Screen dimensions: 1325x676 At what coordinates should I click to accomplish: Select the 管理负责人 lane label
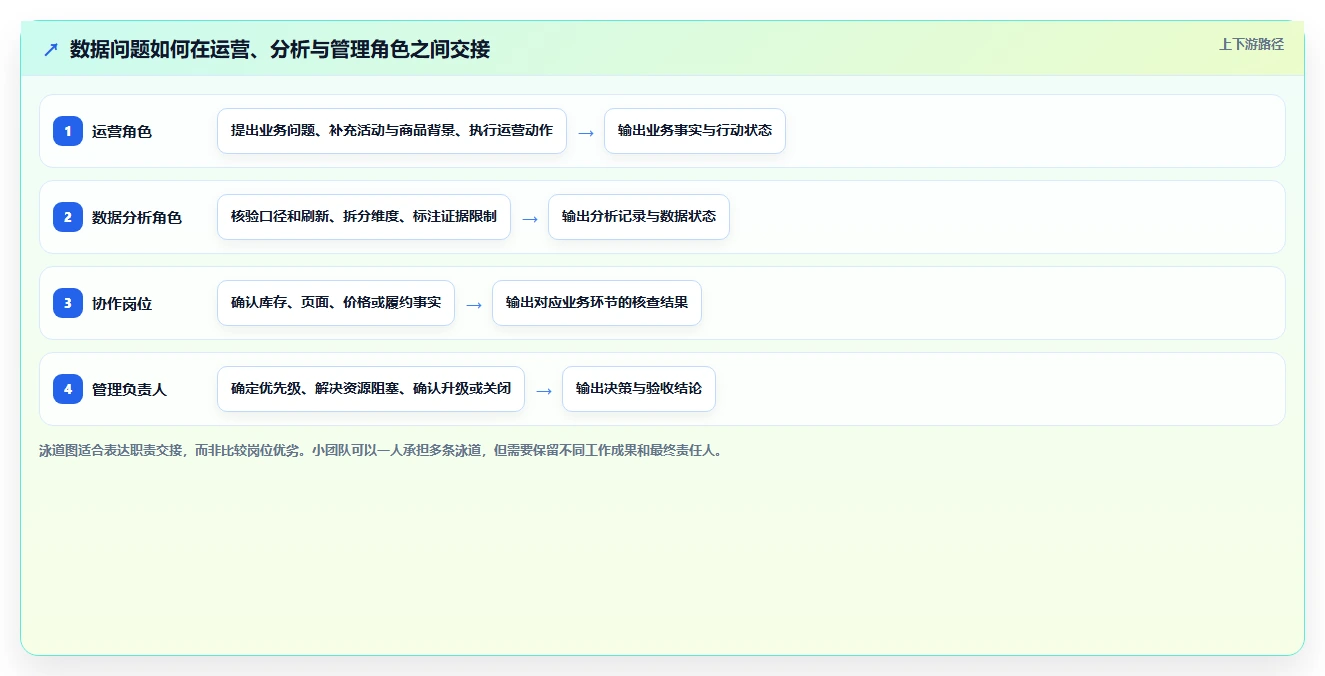[129, 389]
